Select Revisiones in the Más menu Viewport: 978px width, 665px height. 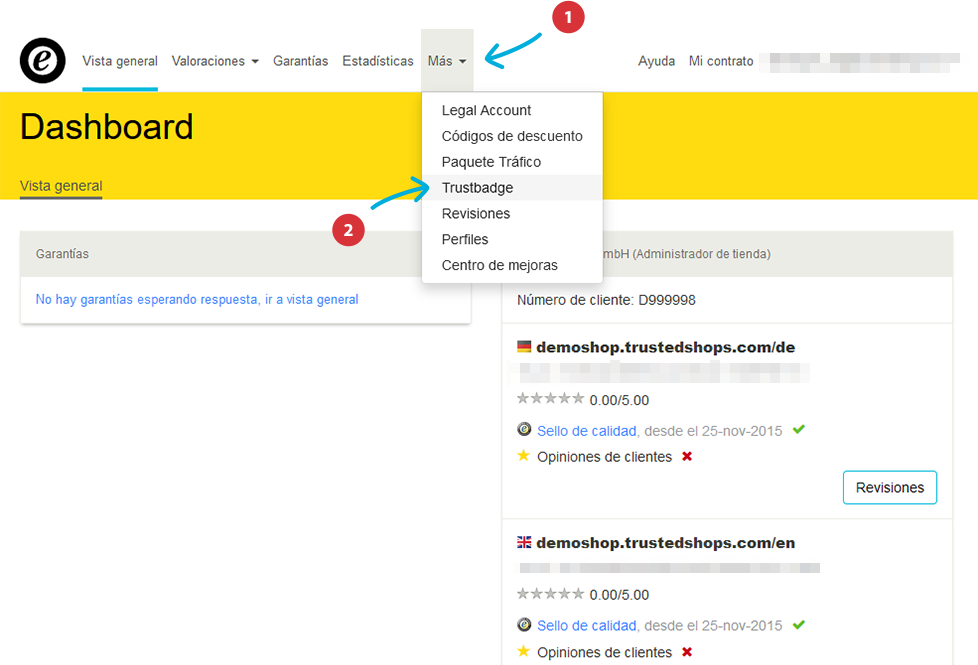coord(512,214)
